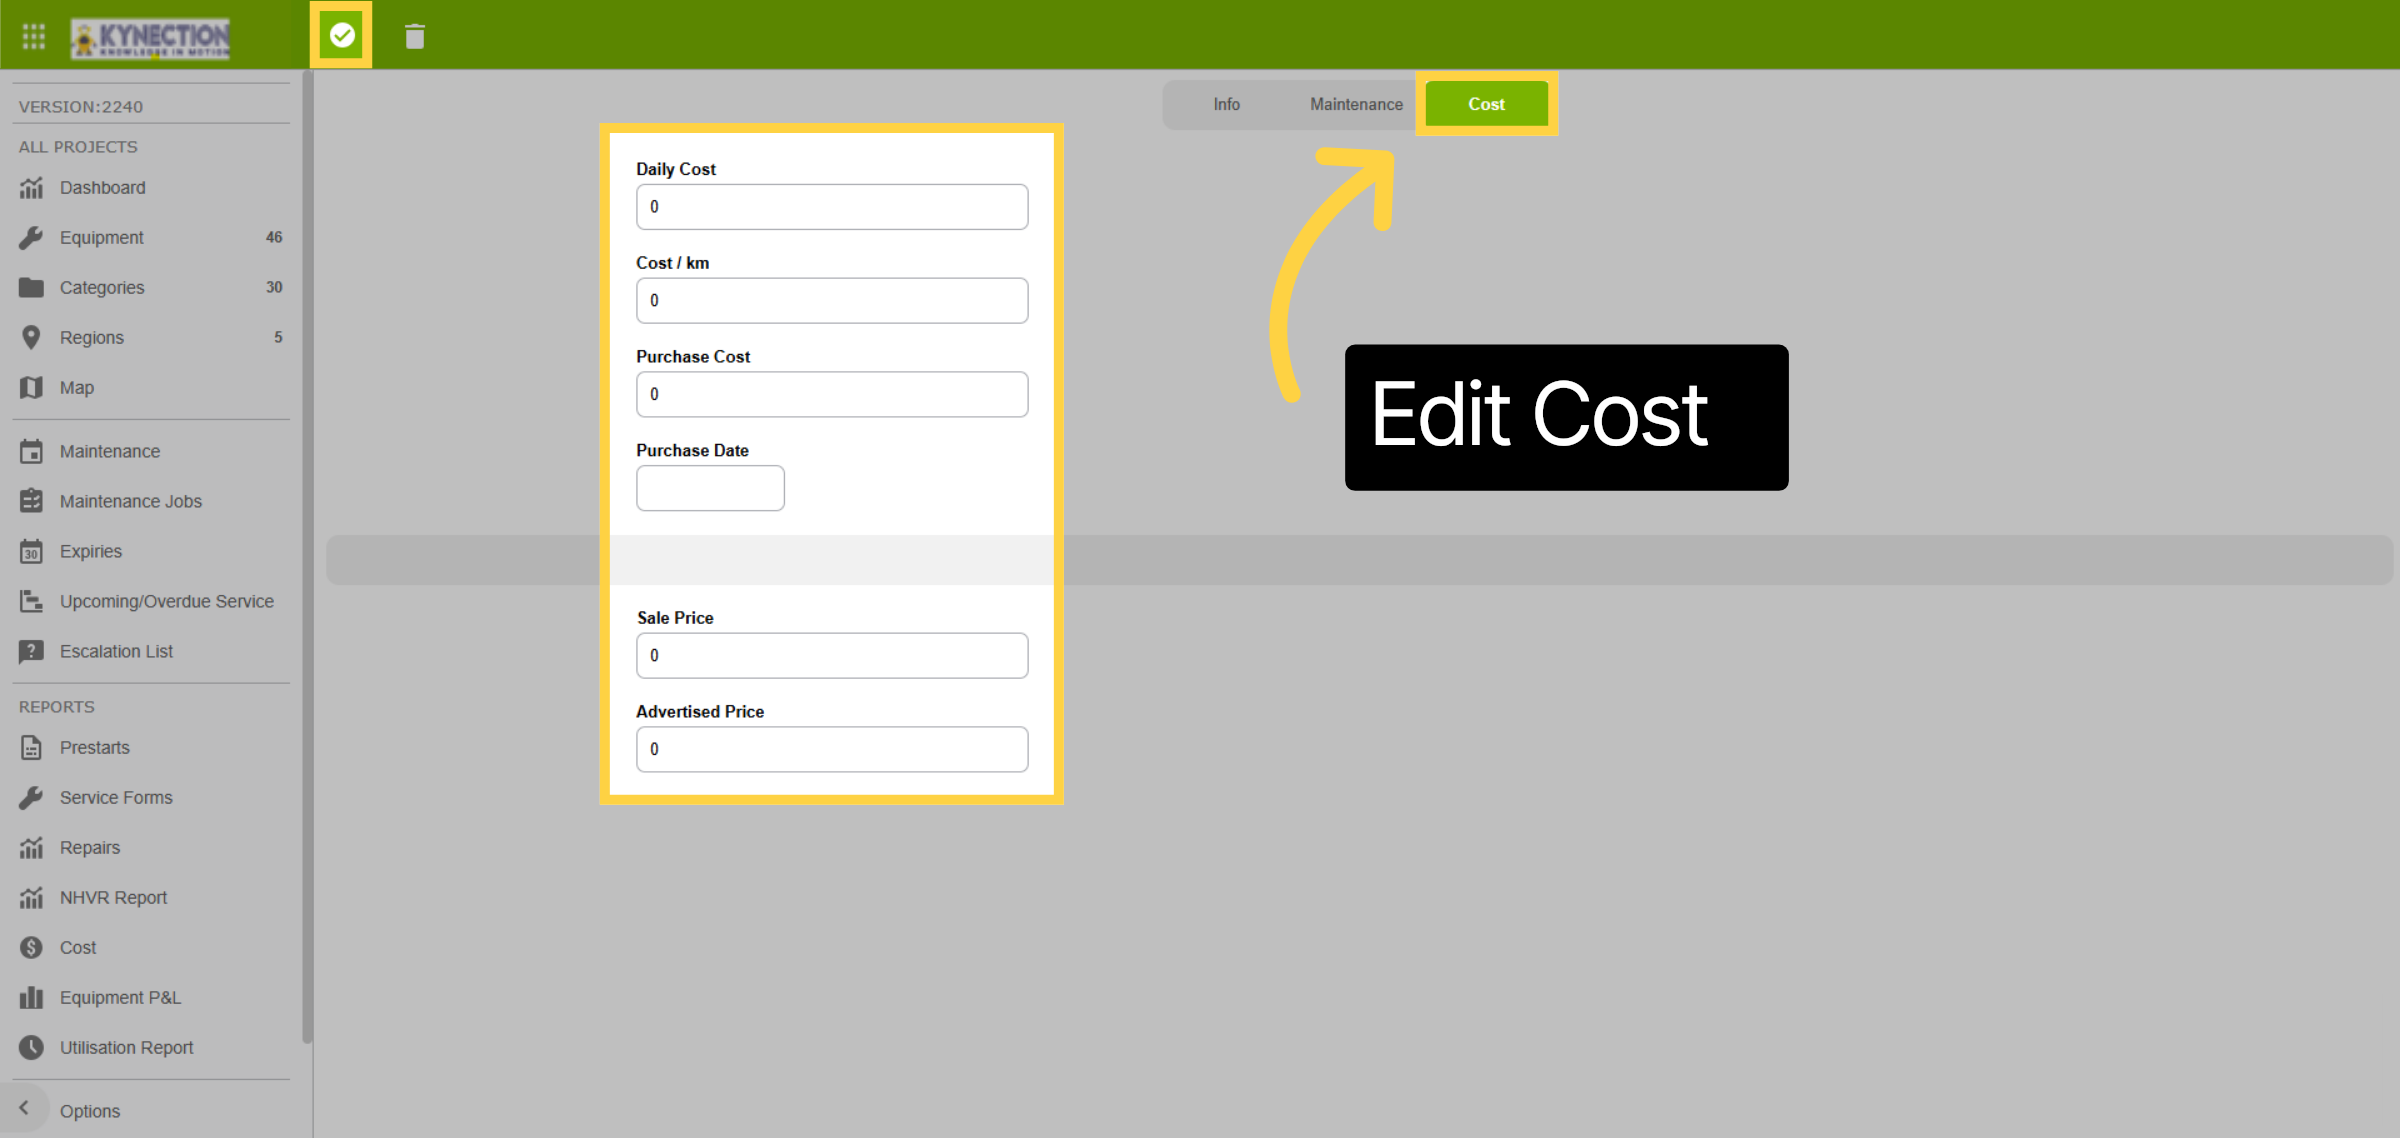
Task: Delete equipment using the trash icon
Action: 415,37
